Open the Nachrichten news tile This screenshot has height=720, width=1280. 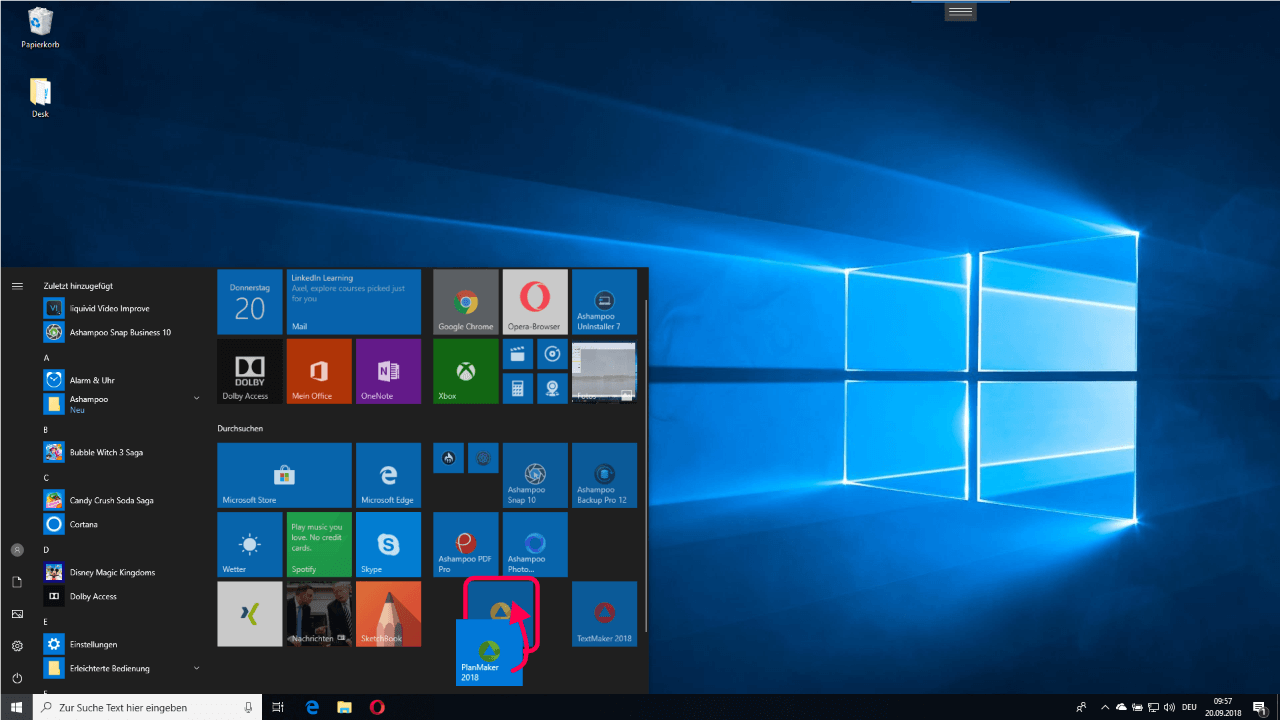(319, 613)
